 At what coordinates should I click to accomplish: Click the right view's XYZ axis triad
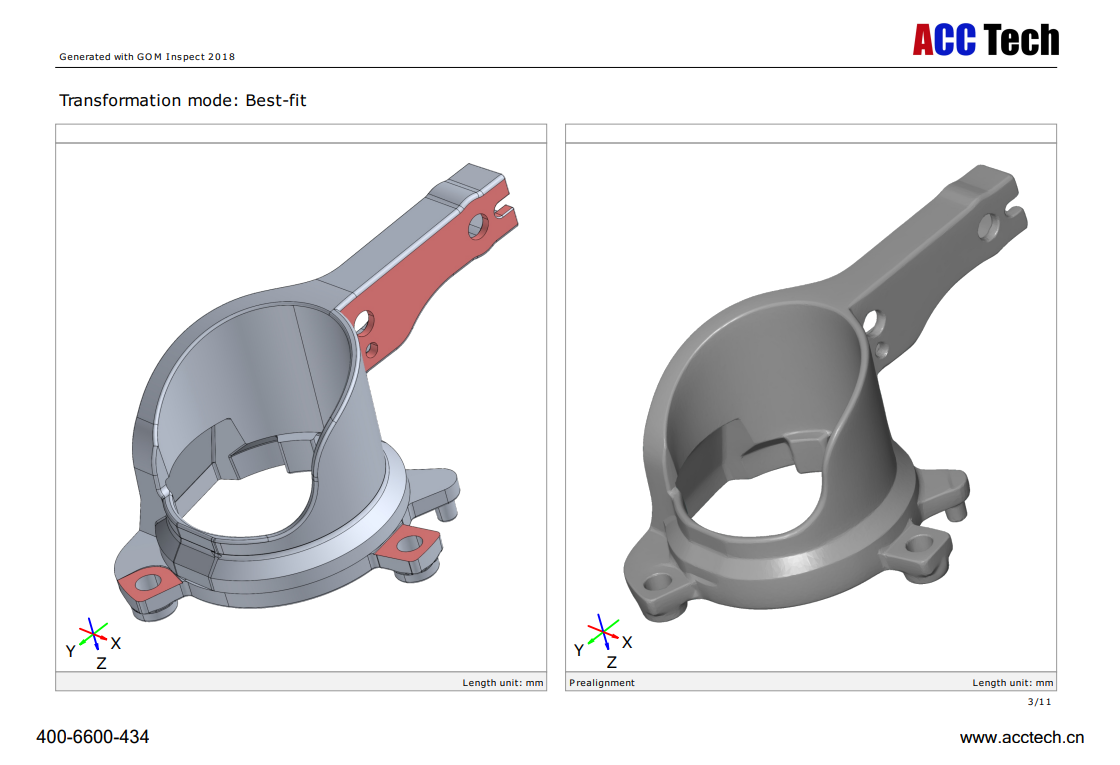604,633
